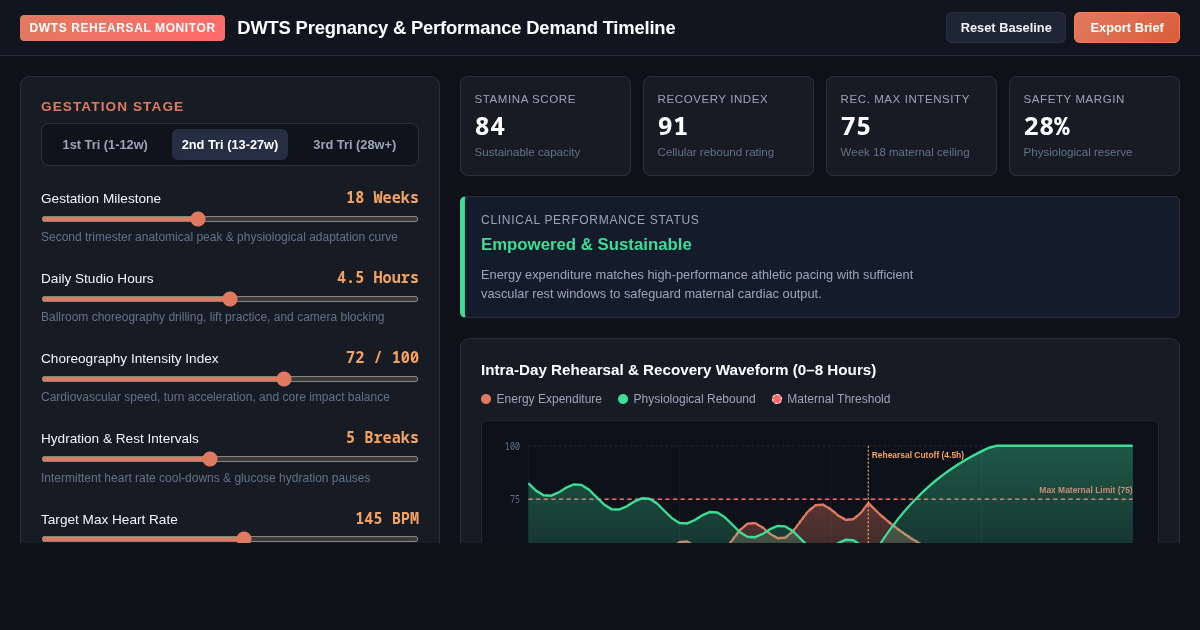Click the Gestation Stage section heading
This screenshot has height=630, width=1200.
[x=113, y=106]
